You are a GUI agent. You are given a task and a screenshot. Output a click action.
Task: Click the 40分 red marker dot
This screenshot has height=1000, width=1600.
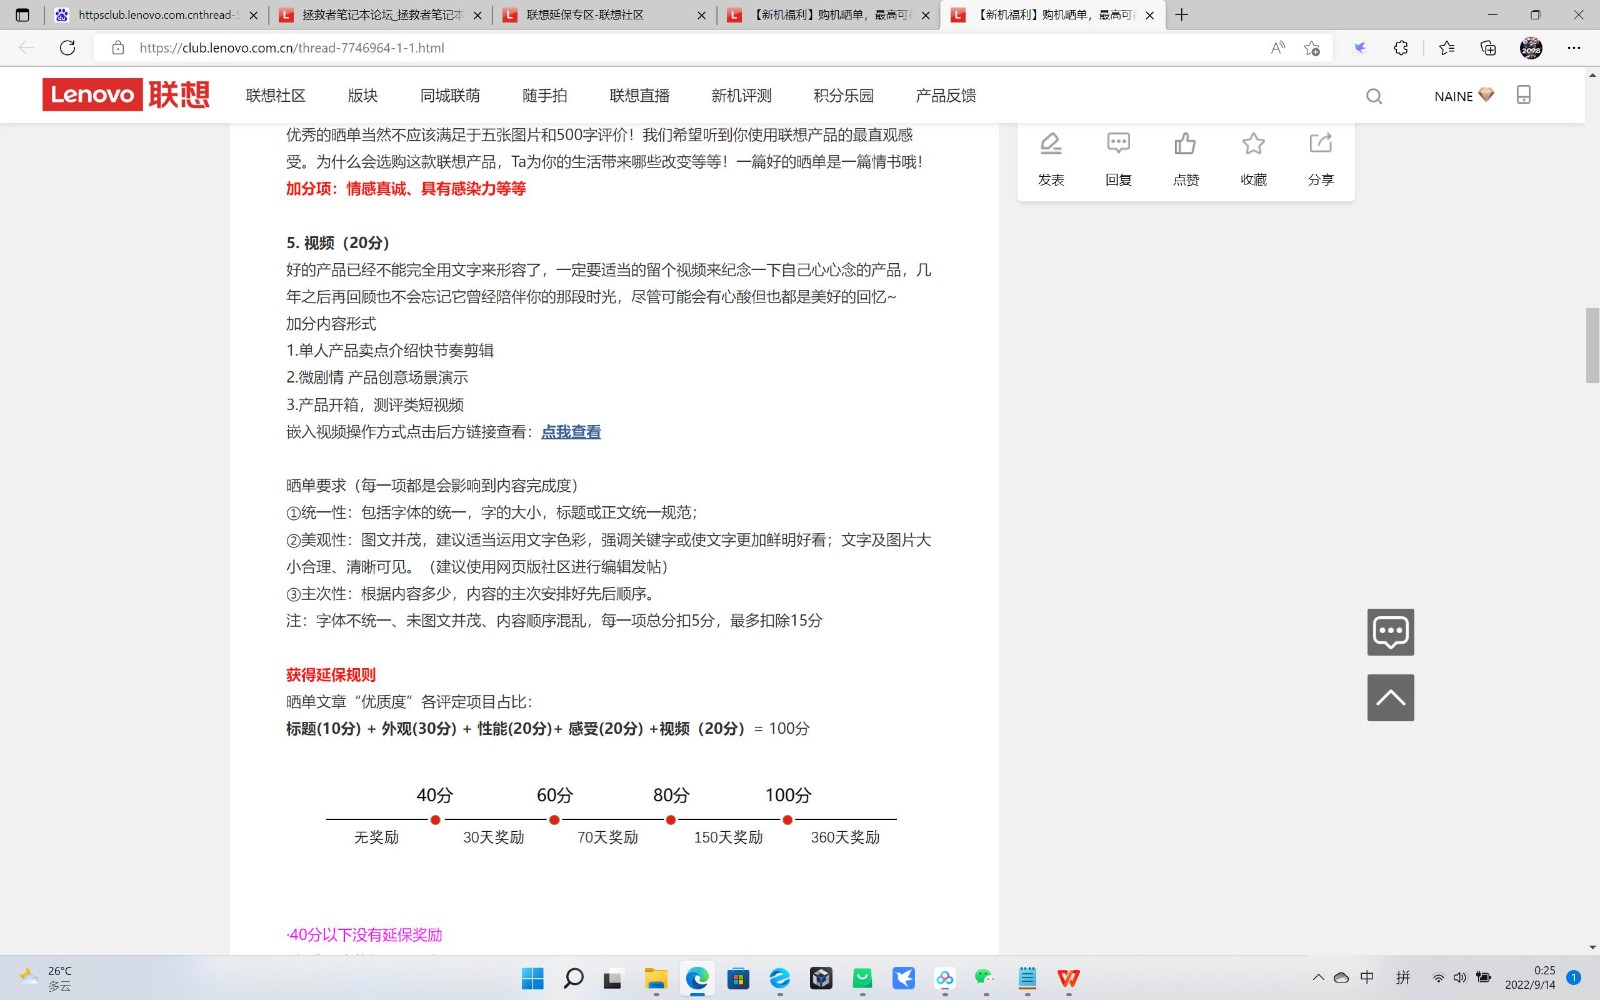tap(435, 820)
